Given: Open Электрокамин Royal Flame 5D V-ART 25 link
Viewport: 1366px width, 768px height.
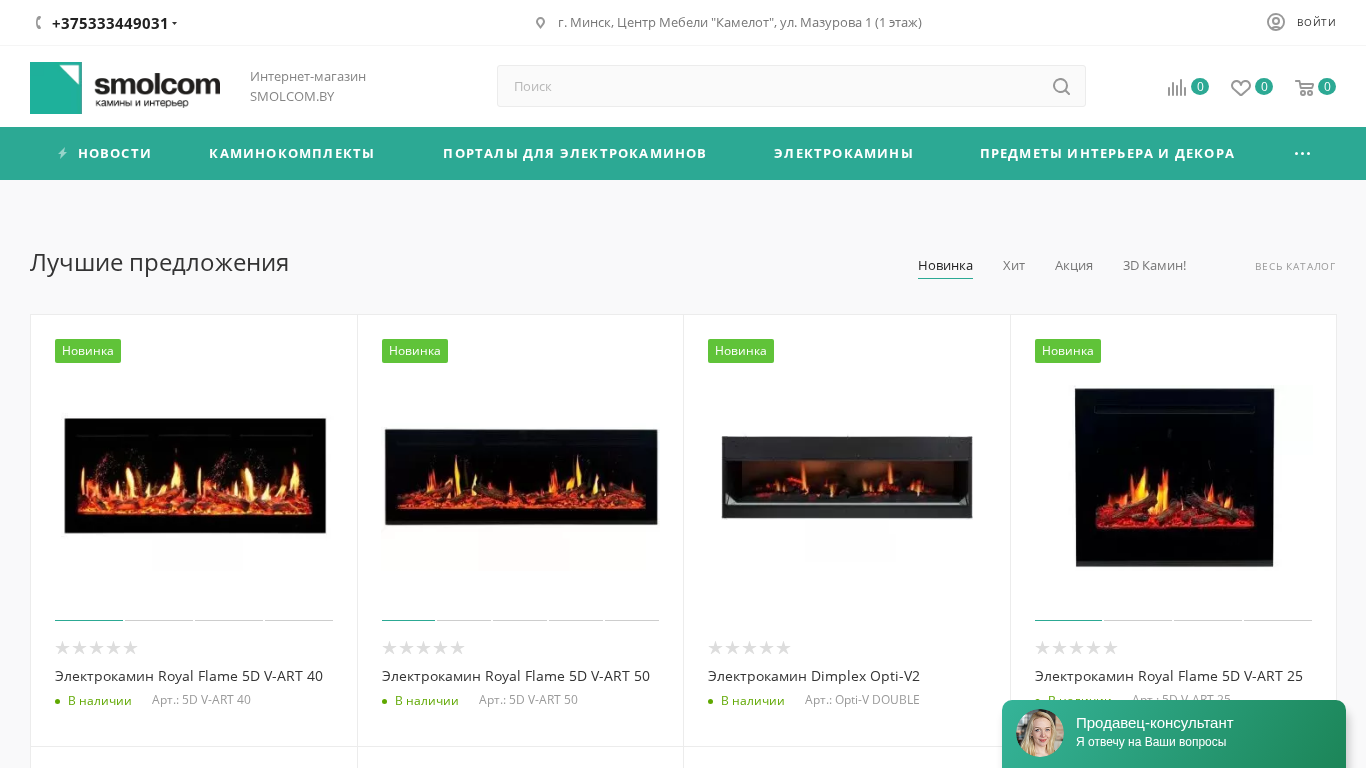Looking at the screenshot, I should [x=1169, y=676].
